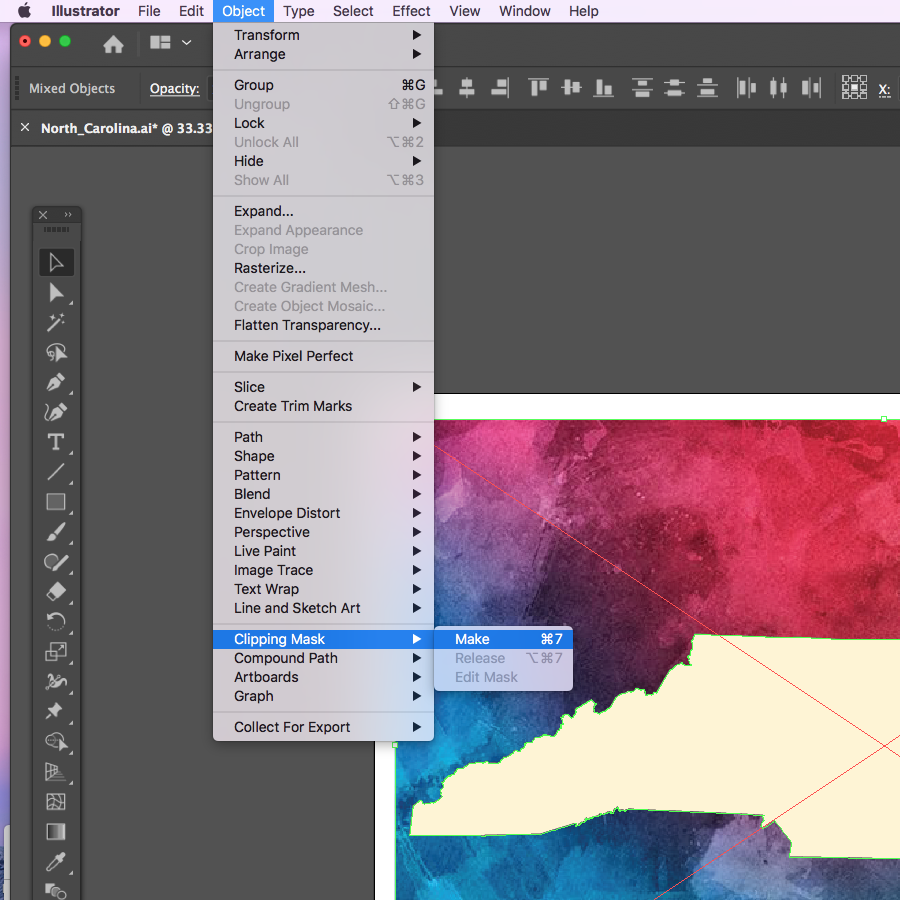Image resolution: width=900 pixels, height=900 pixels.
Task: Expand the Collect For Export submenu
Action: [323, 727]
